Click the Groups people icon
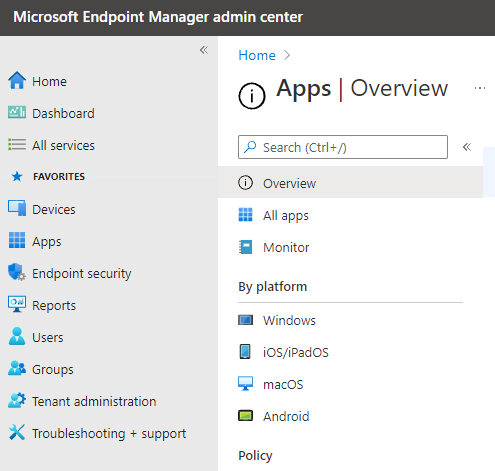 (x=17, y=368)
